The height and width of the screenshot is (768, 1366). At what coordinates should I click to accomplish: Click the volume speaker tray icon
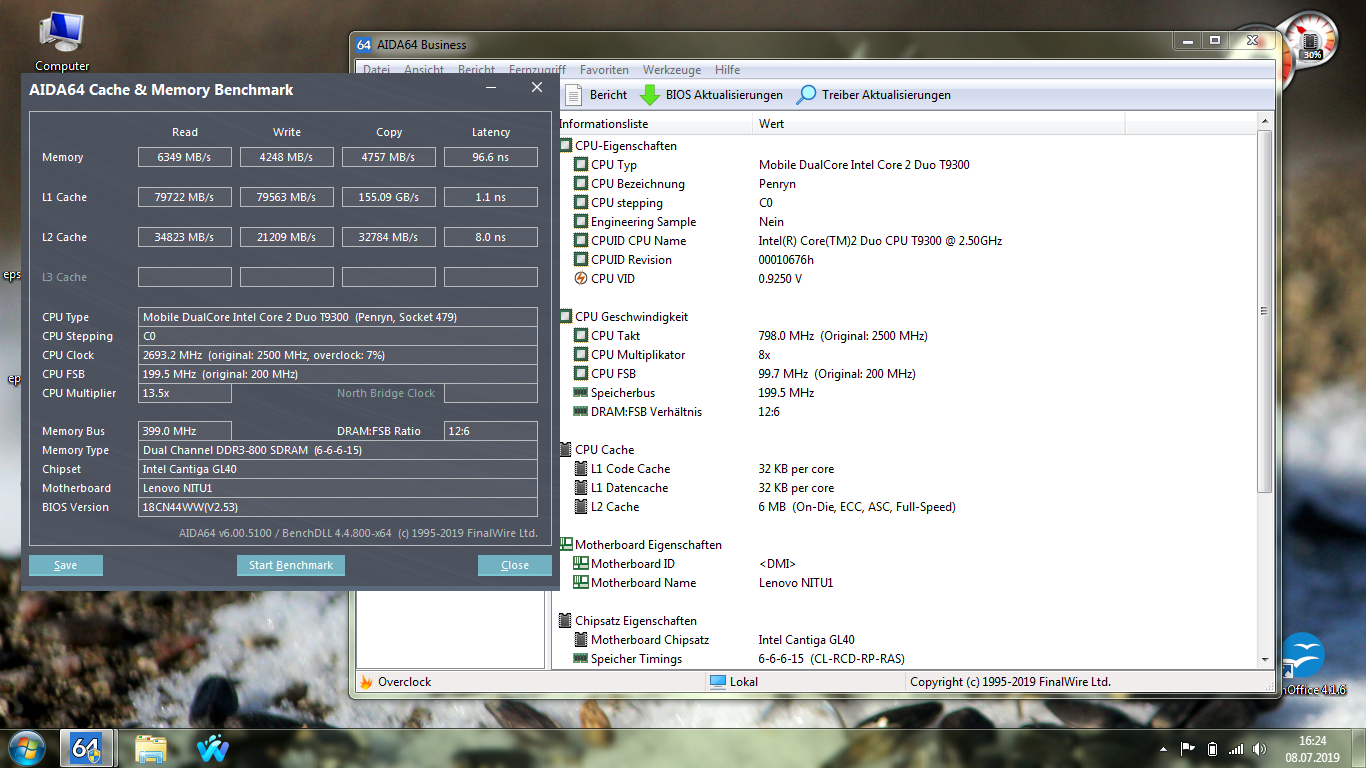pos(1260,749)
